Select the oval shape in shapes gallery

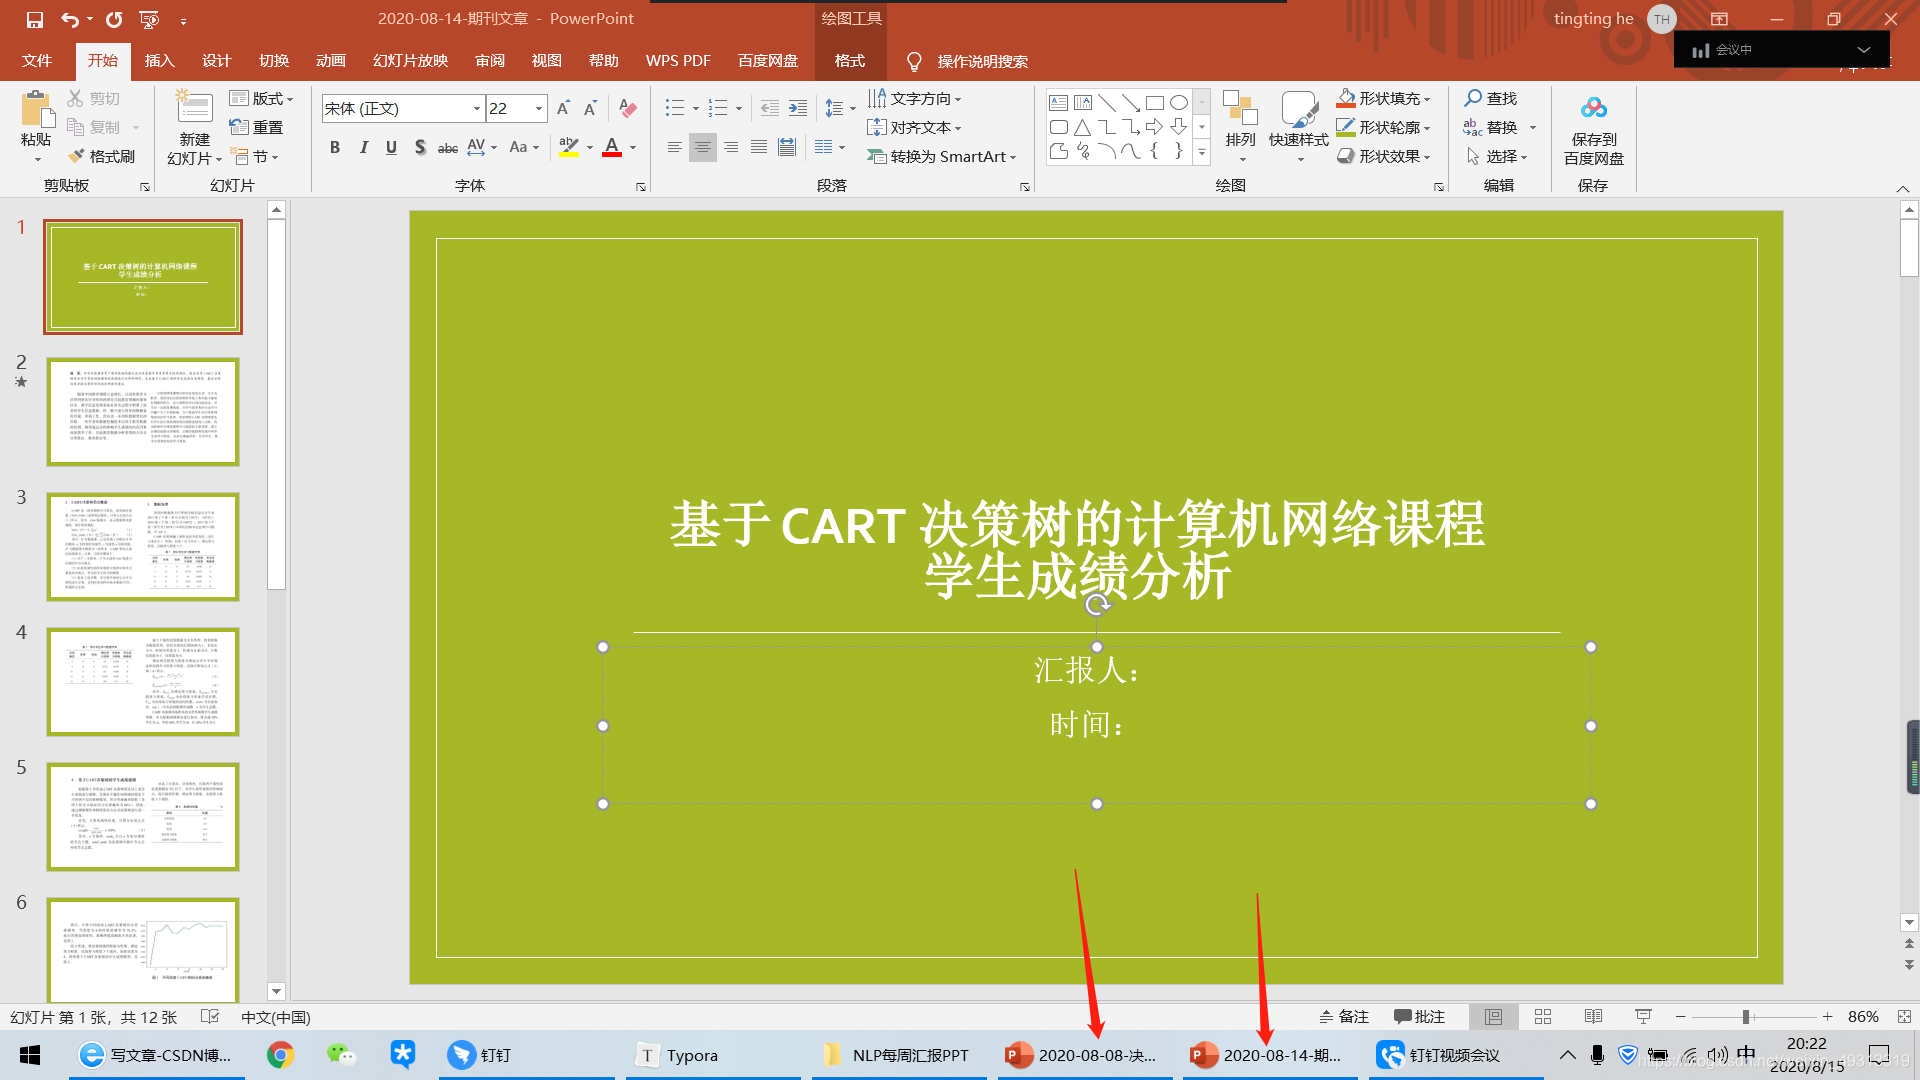tap(1179, 102)
